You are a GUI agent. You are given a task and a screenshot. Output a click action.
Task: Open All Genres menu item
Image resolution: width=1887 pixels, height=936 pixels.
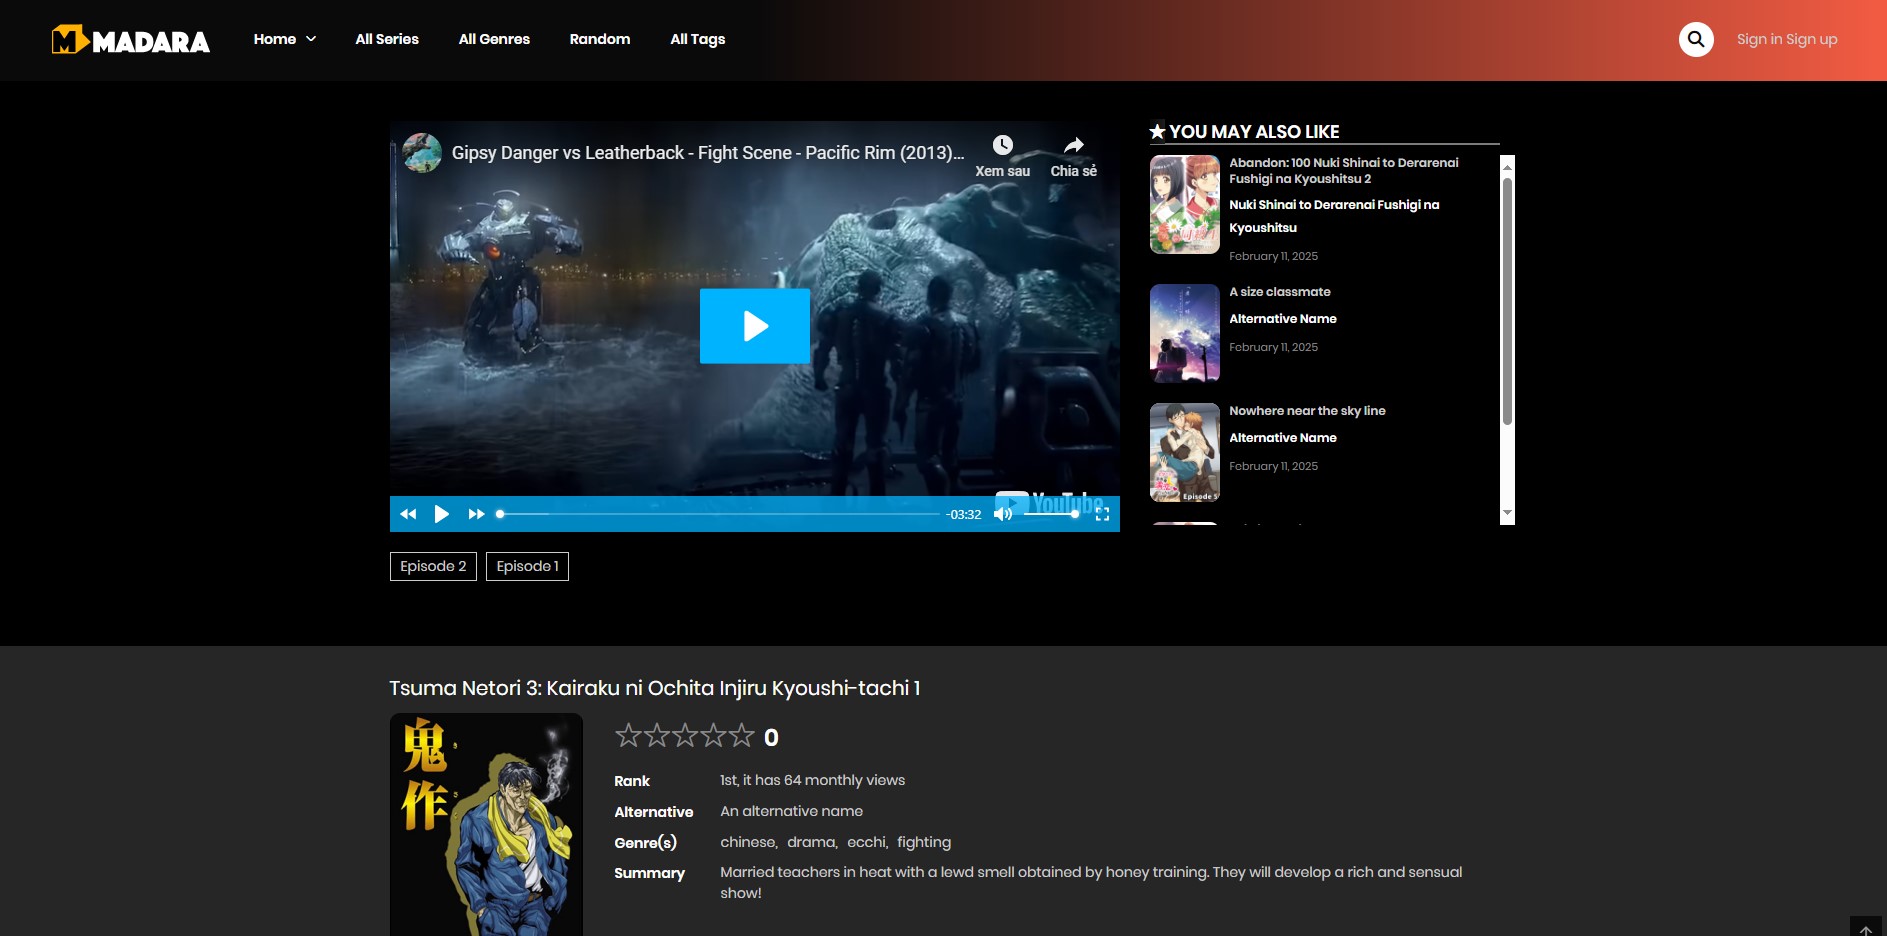click(x=494, y=39)
